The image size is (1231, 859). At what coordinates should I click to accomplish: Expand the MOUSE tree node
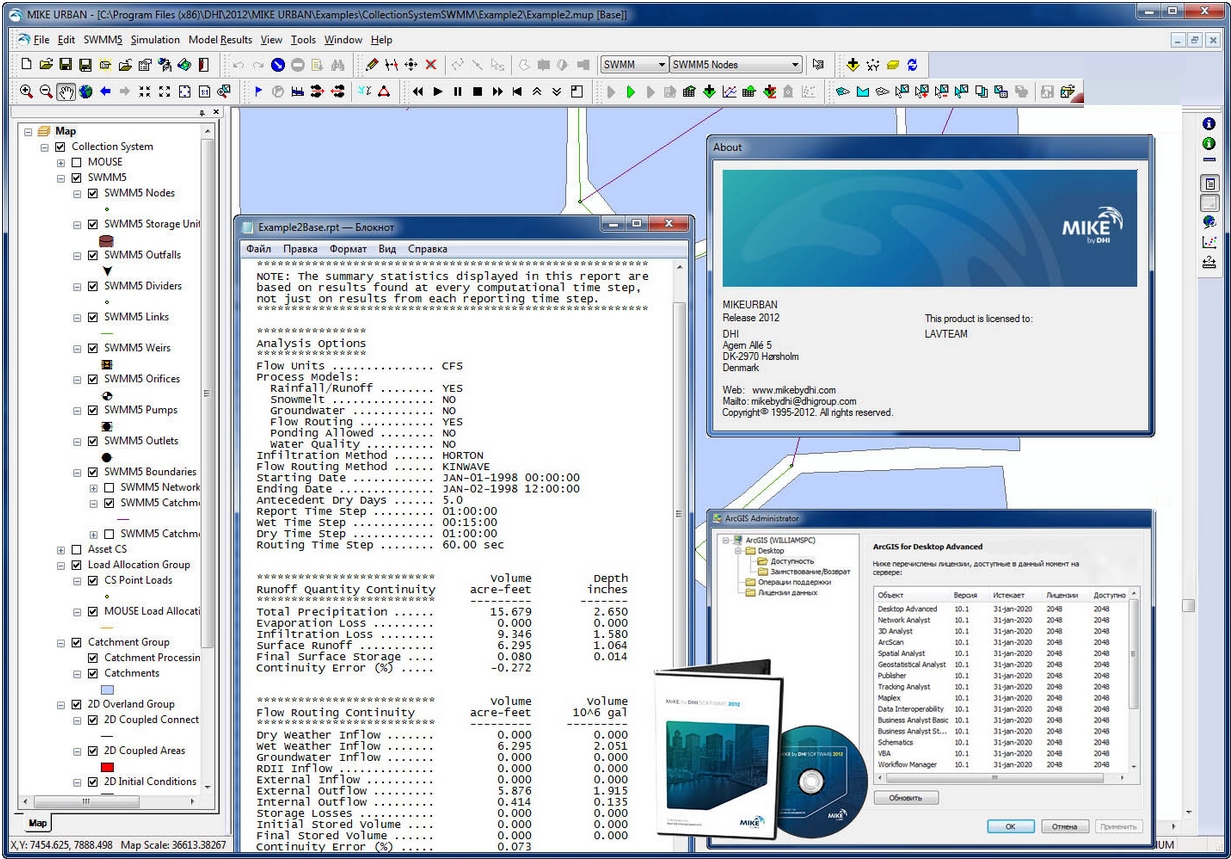[61, 162]
